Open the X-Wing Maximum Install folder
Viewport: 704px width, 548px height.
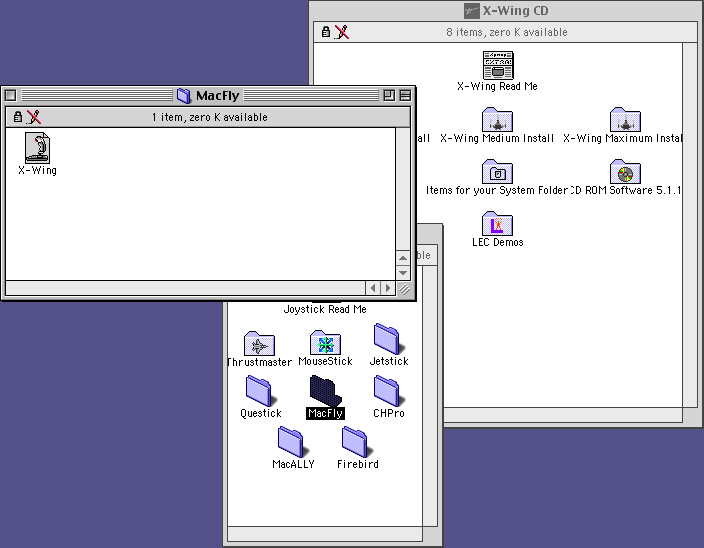[x=625, y=119]
